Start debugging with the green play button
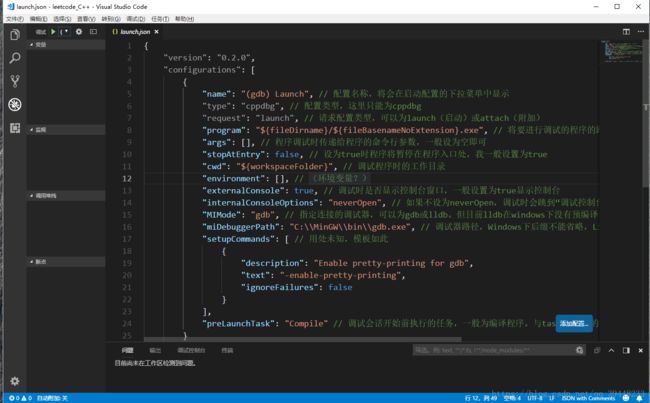Image resolution: width=650 pixels, height=403 pixels. pyautogui.click(x=53, y=32)
